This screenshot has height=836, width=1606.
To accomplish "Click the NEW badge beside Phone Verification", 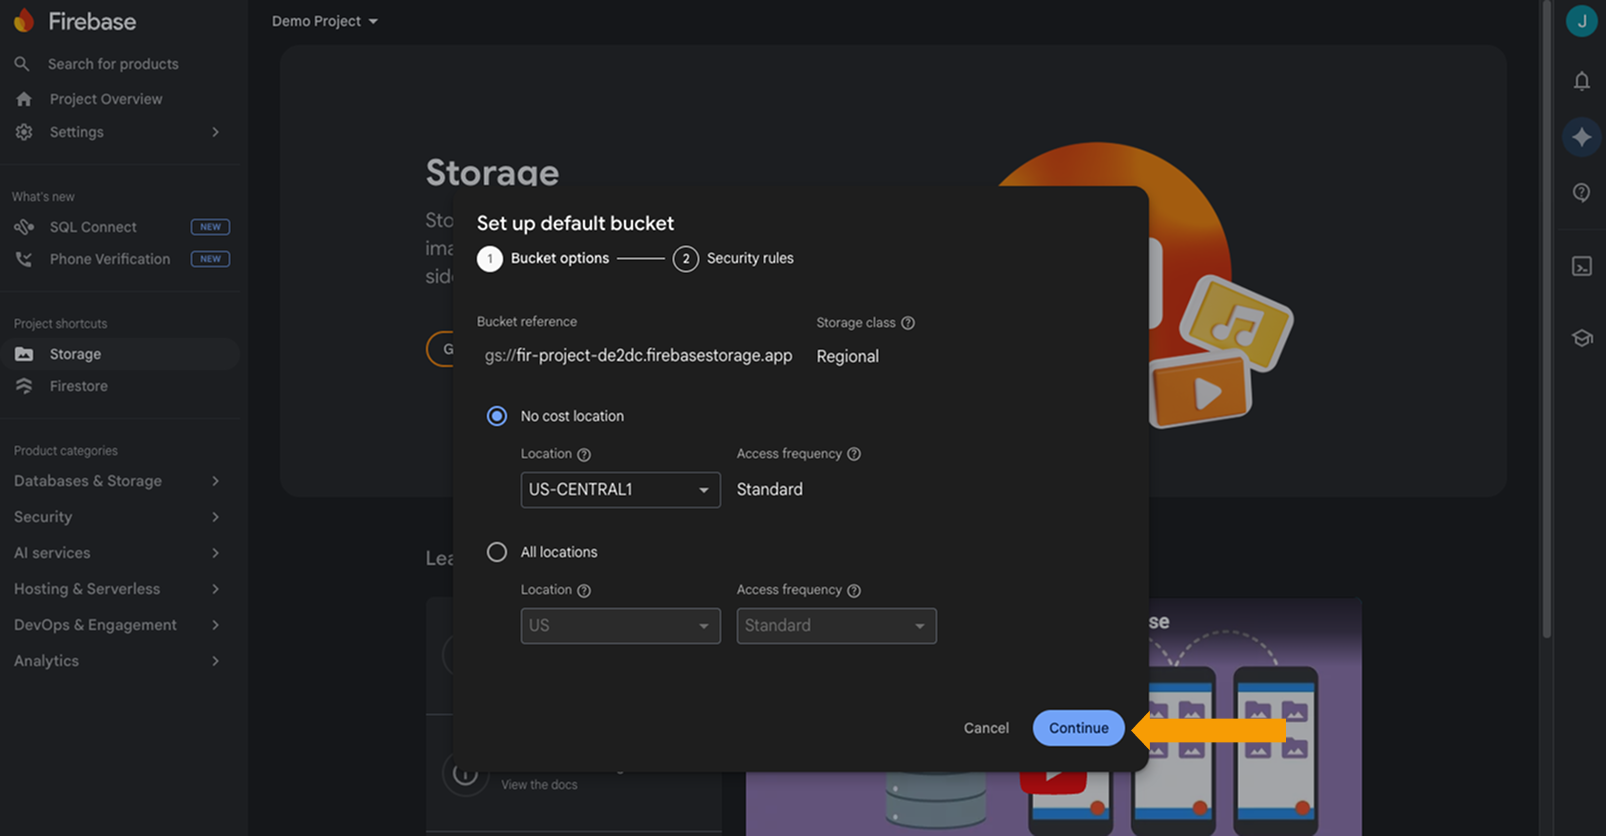I will 210,259.
